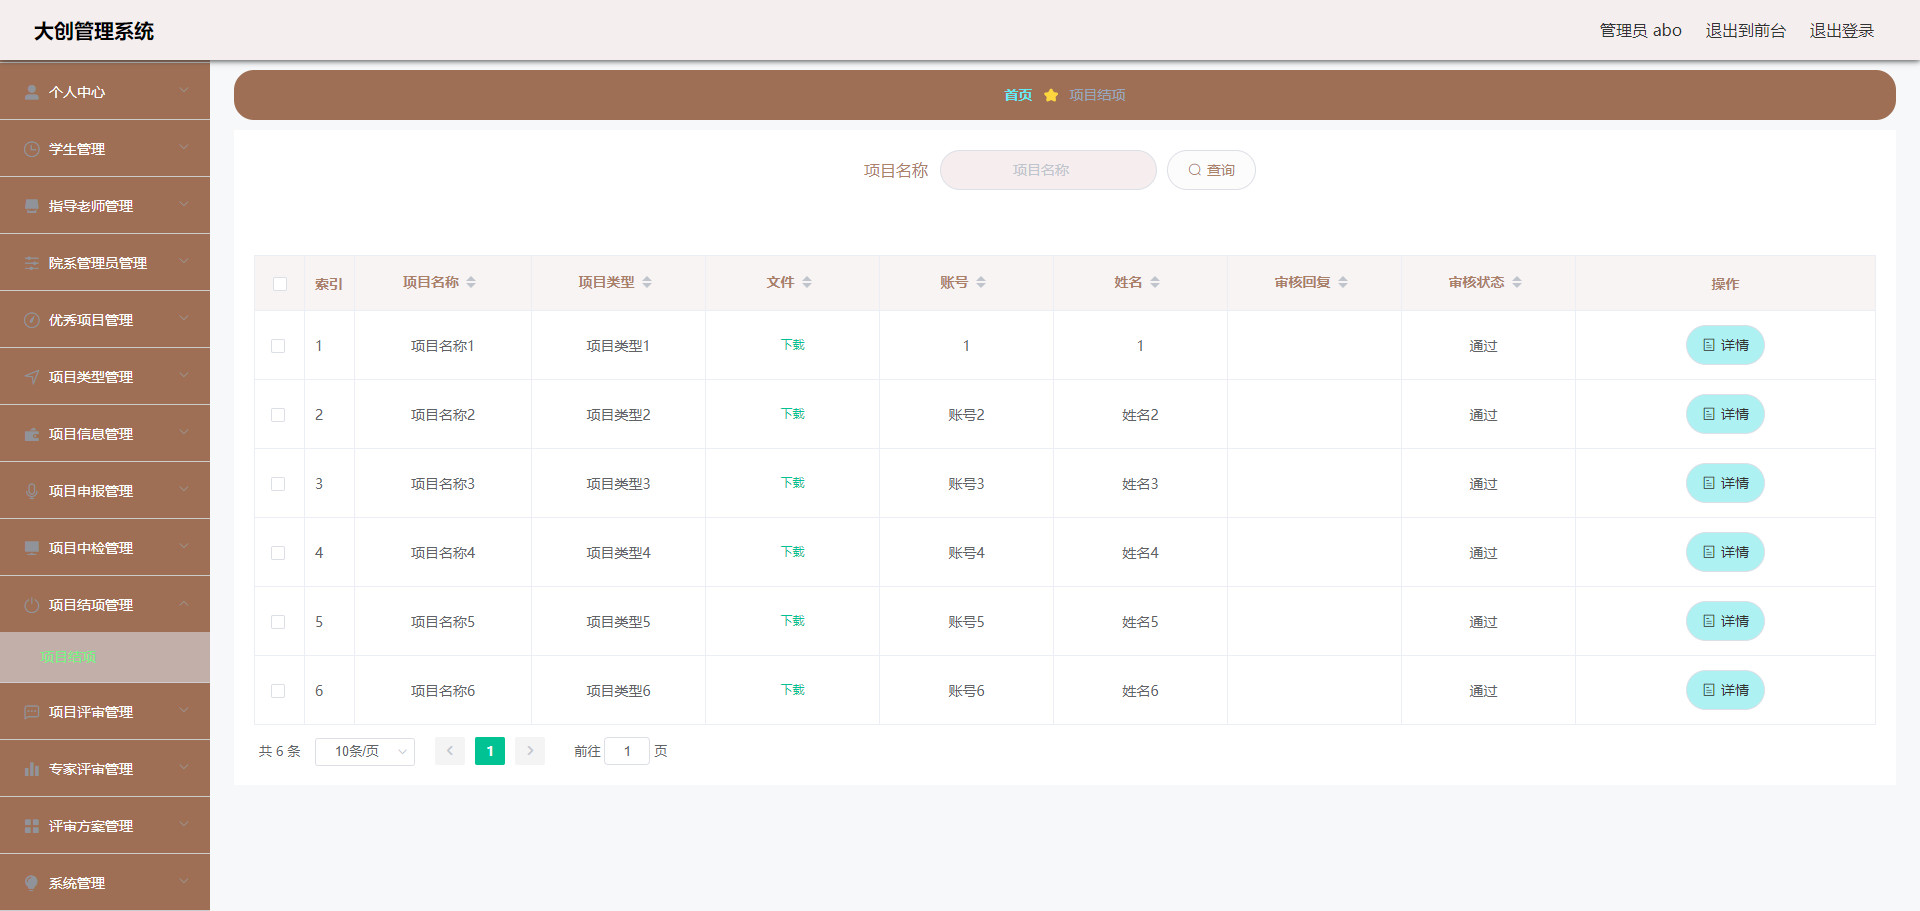Sort by 账号 column arrows

[981, 282]
